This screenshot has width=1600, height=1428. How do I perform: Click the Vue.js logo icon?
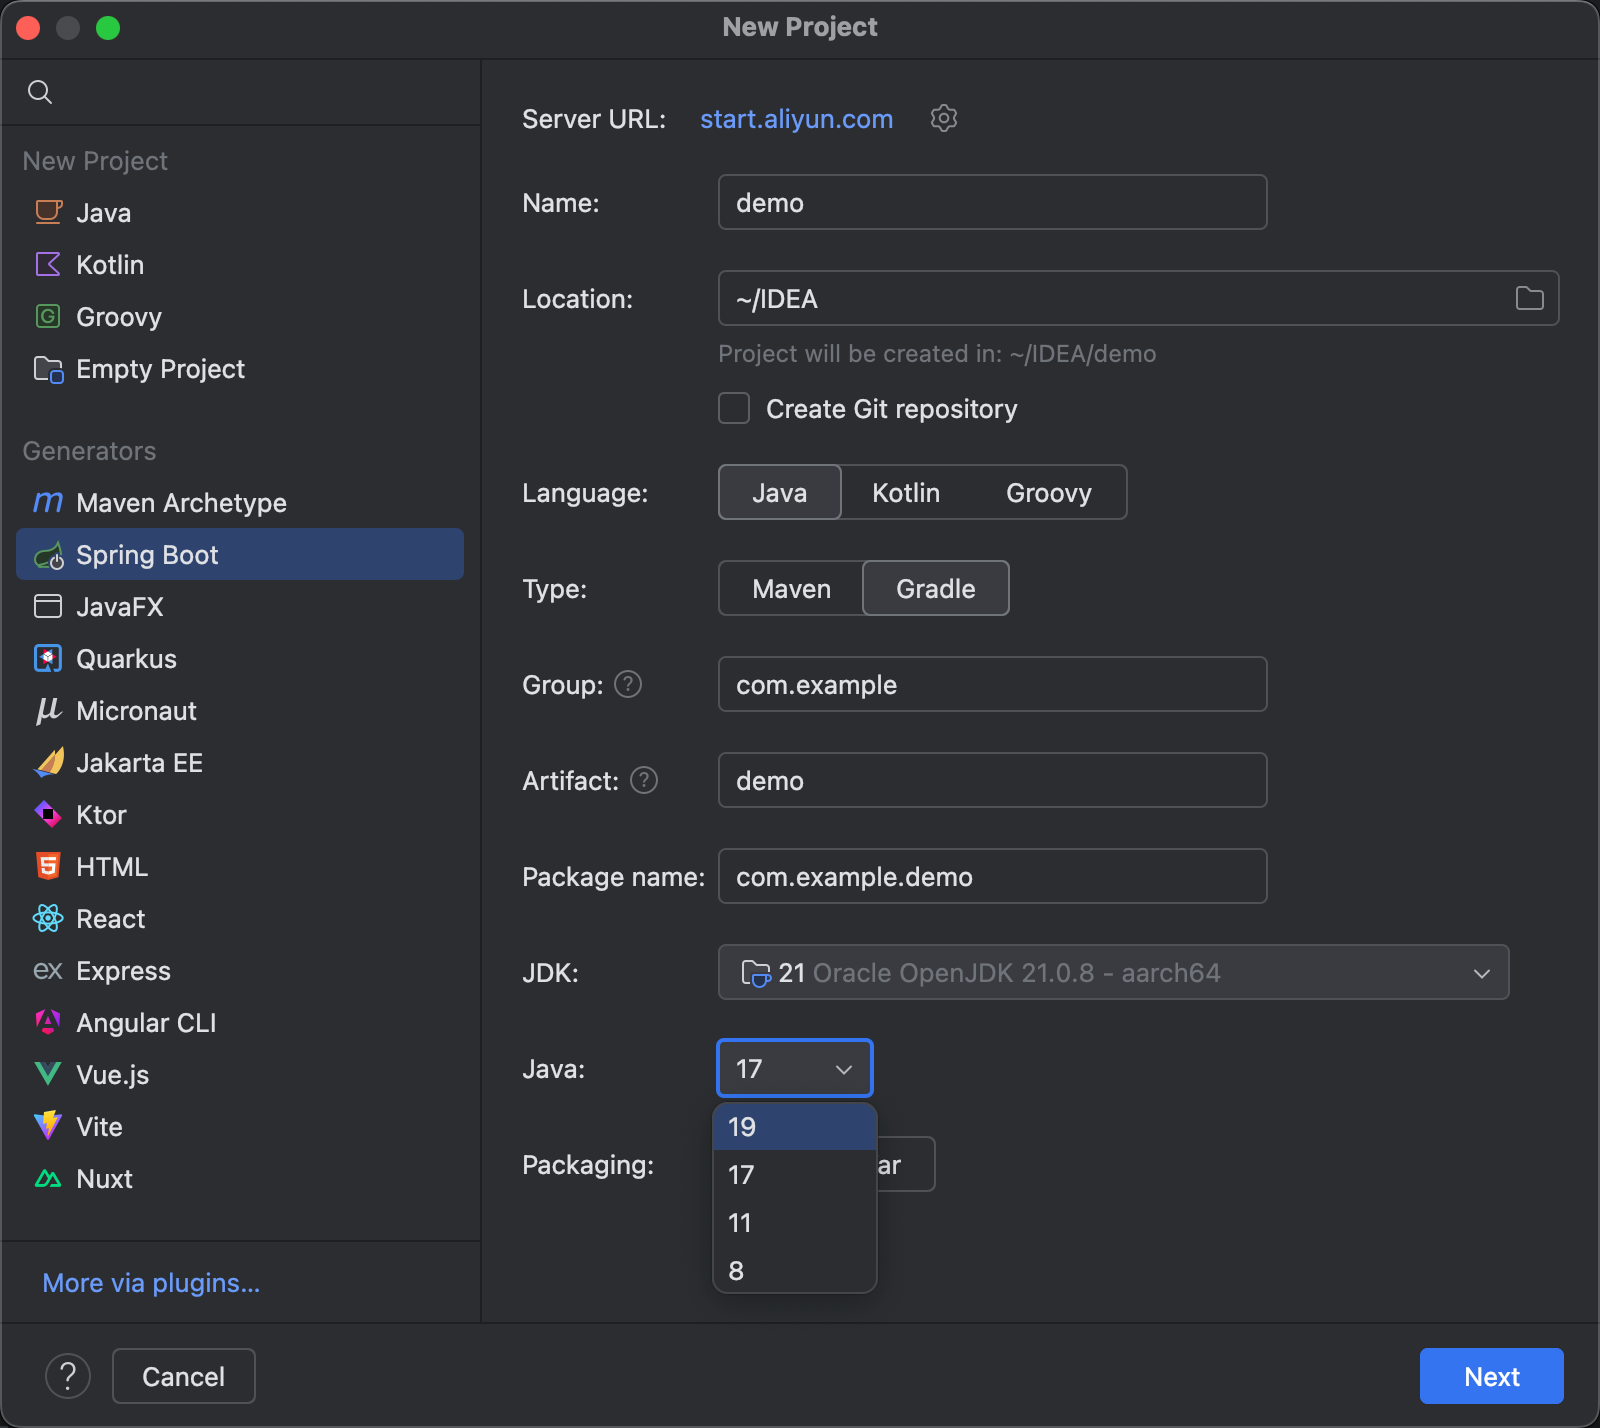(x=48, y=1074)
